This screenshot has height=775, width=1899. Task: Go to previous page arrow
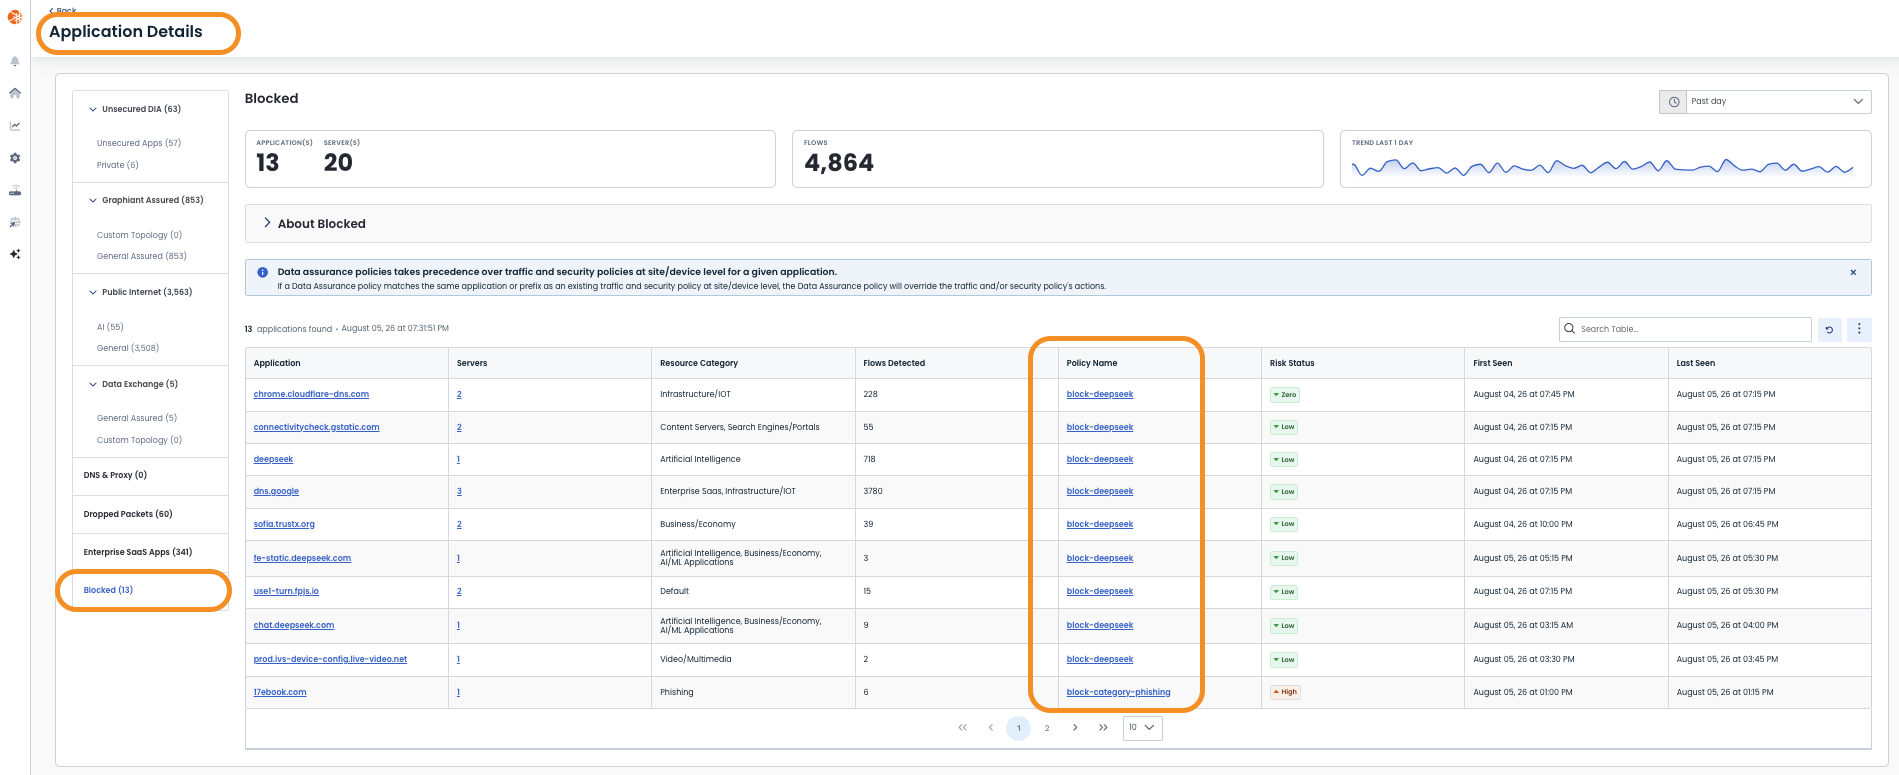(991, 727)
